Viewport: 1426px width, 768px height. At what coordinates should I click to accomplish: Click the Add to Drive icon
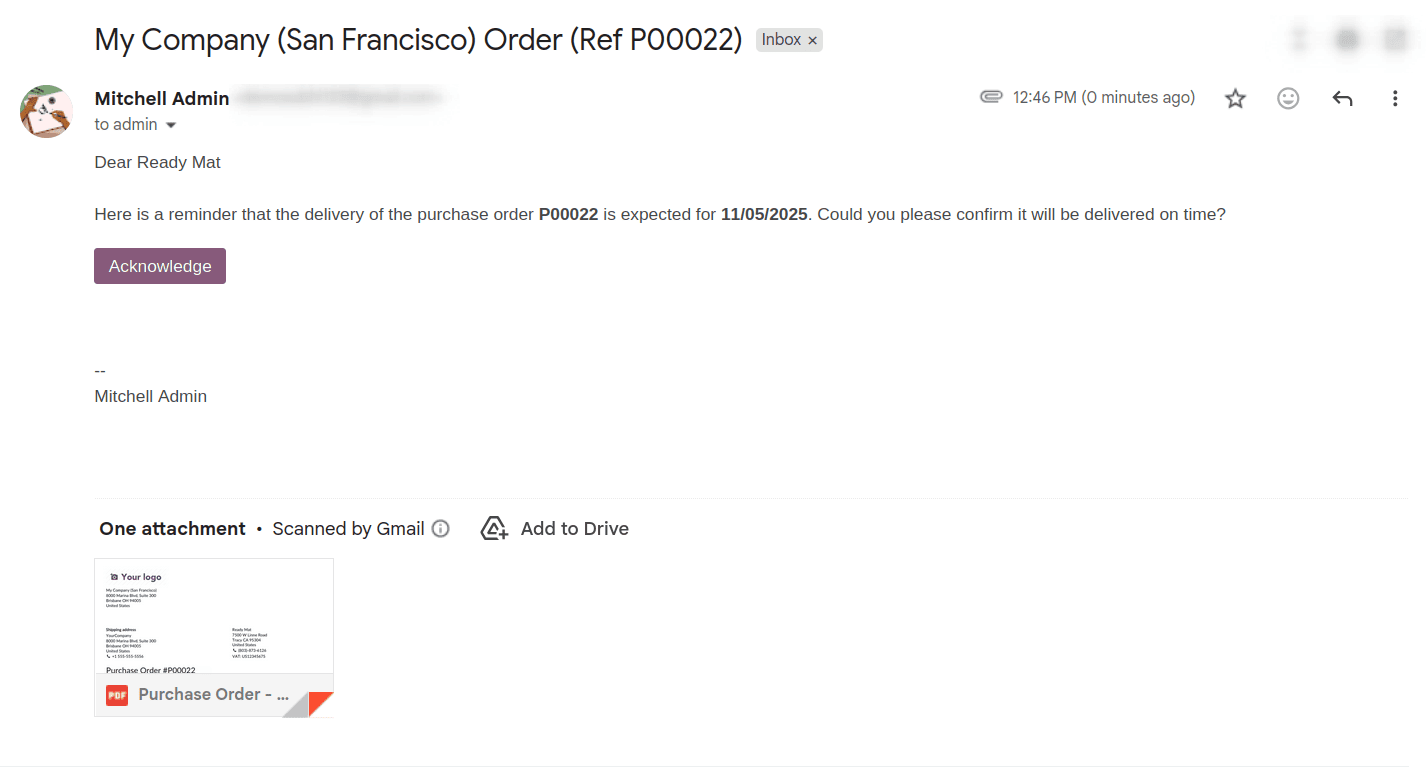[493, 528]
